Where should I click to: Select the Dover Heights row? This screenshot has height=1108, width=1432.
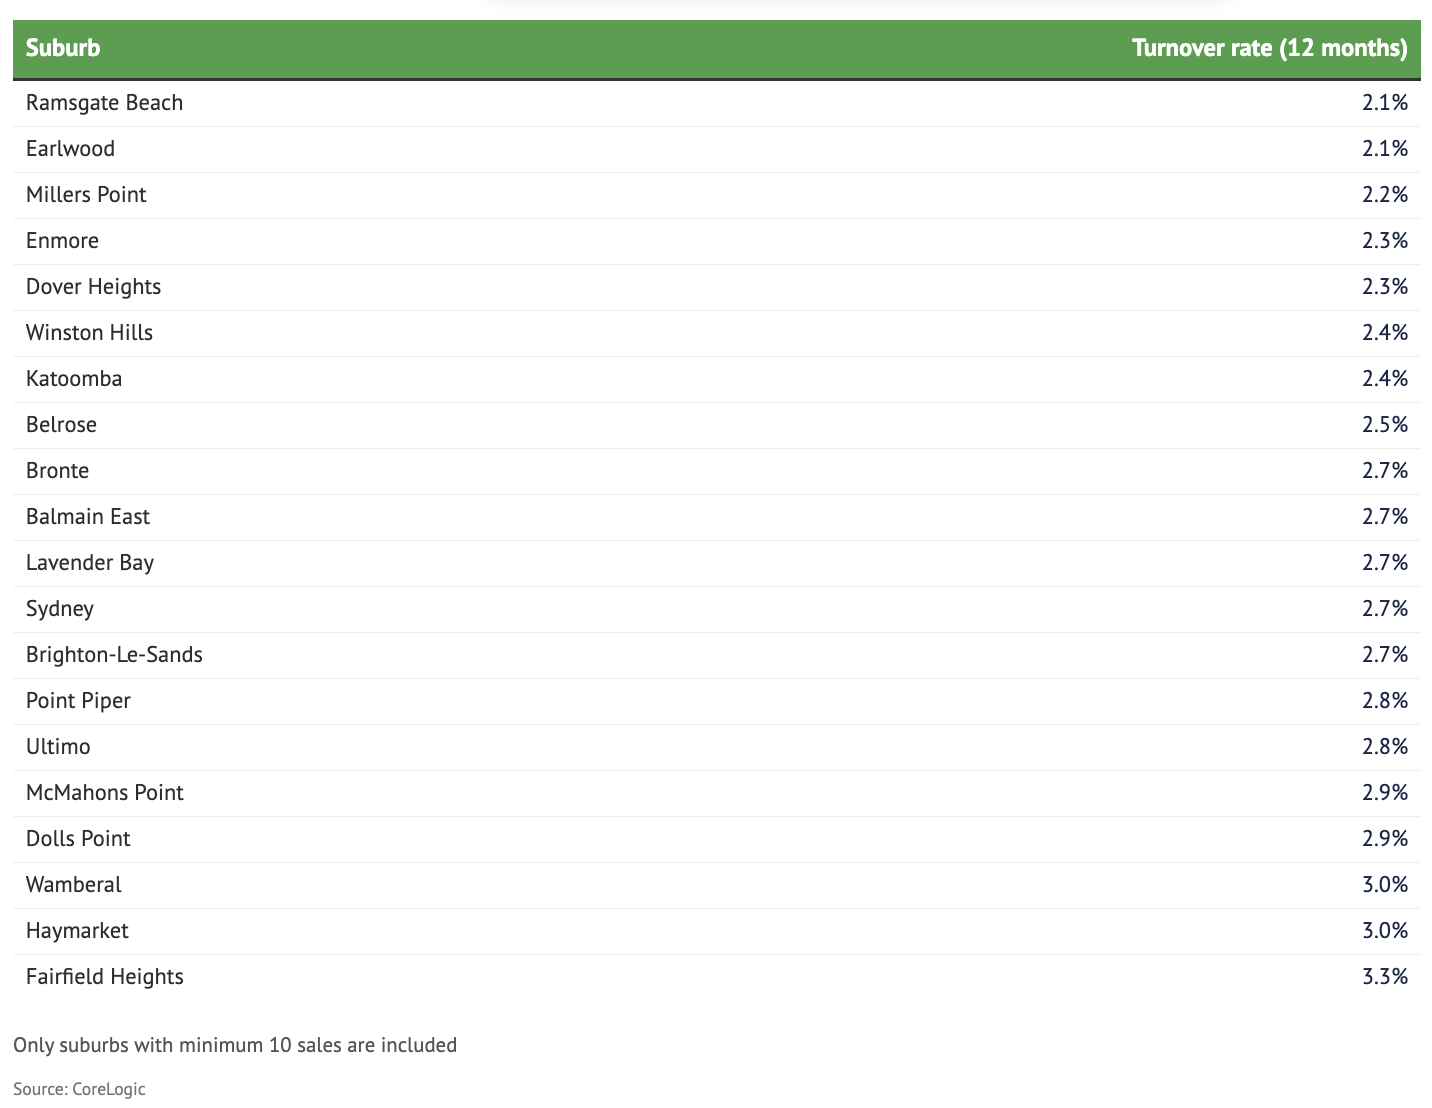pos(94,287)
